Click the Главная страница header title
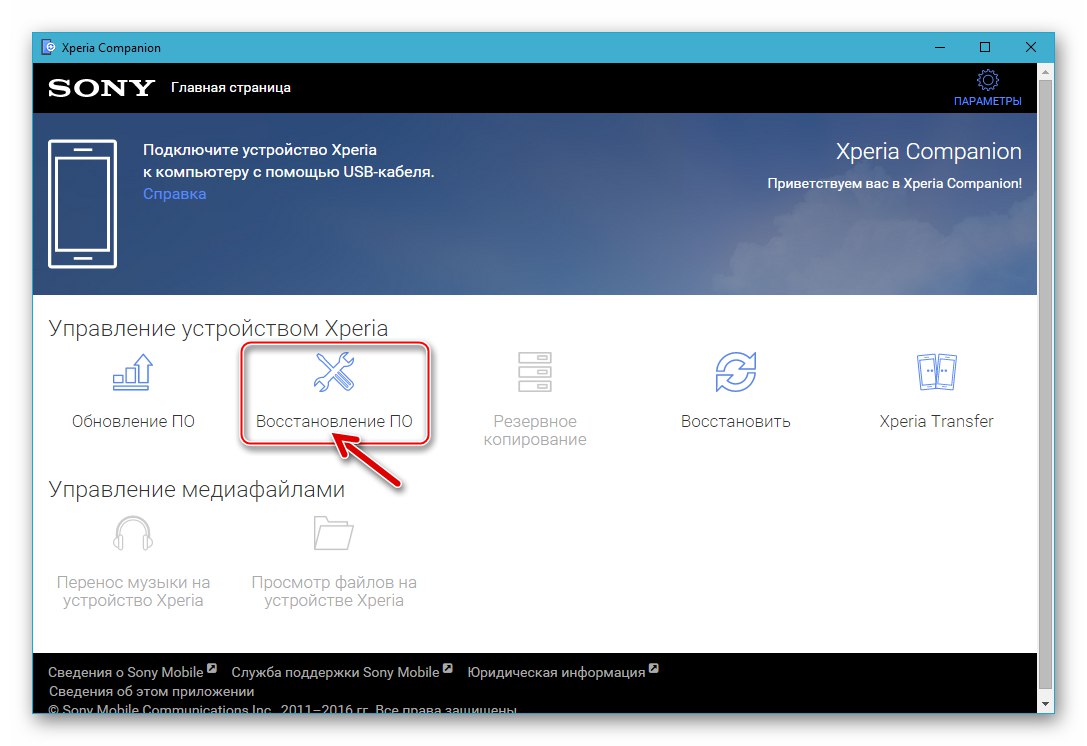This screenshot has width=1087, height=746. point(231,87)
